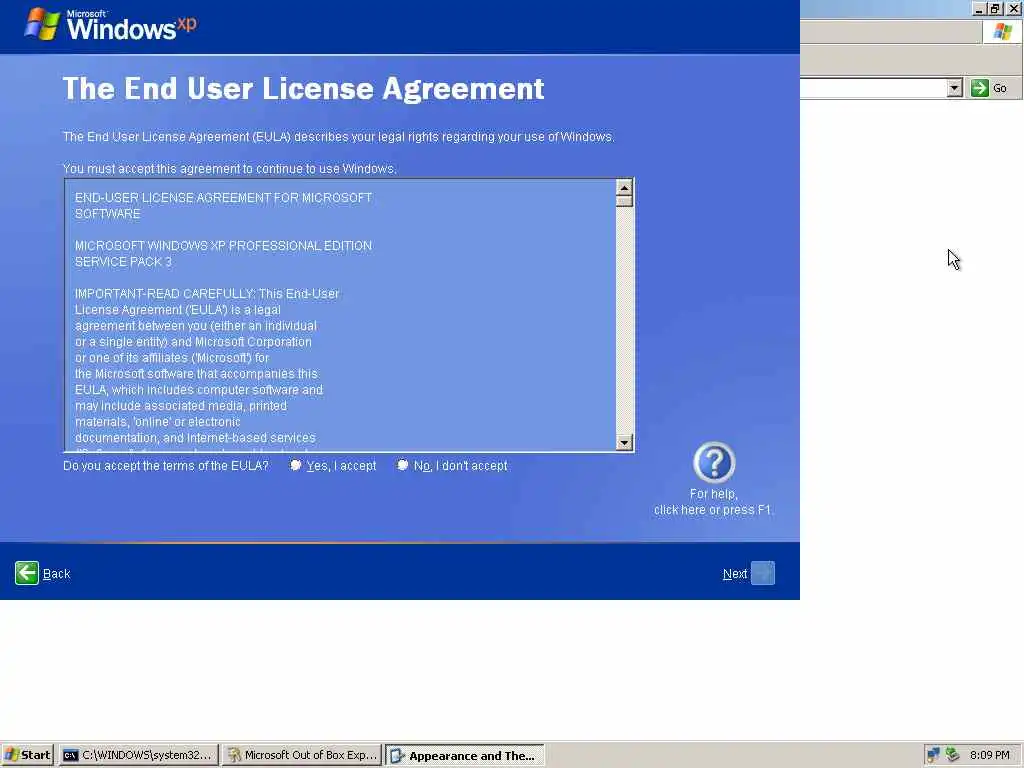Click the green Go arrow button
Viewport: 1024px width, 768px height.
[980, 88]
